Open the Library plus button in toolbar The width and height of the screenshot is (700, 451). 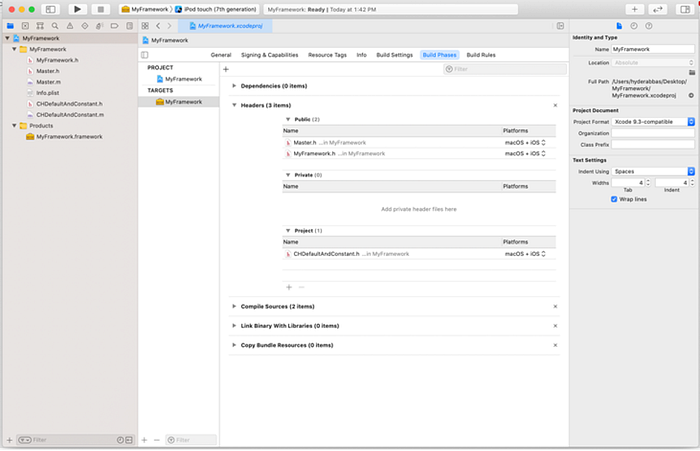pos(634,9)
